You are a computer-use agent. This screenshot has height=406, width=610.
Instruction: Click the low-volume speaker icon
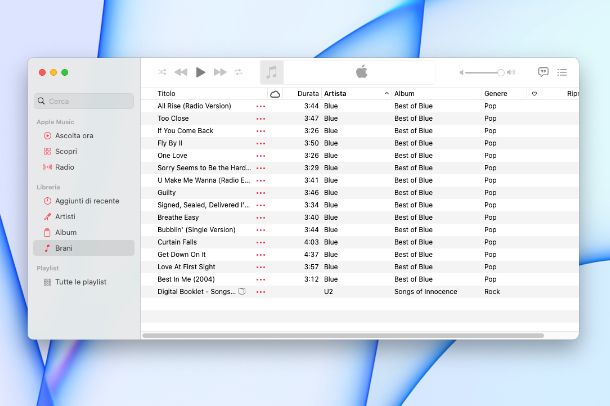coord(461,72)
